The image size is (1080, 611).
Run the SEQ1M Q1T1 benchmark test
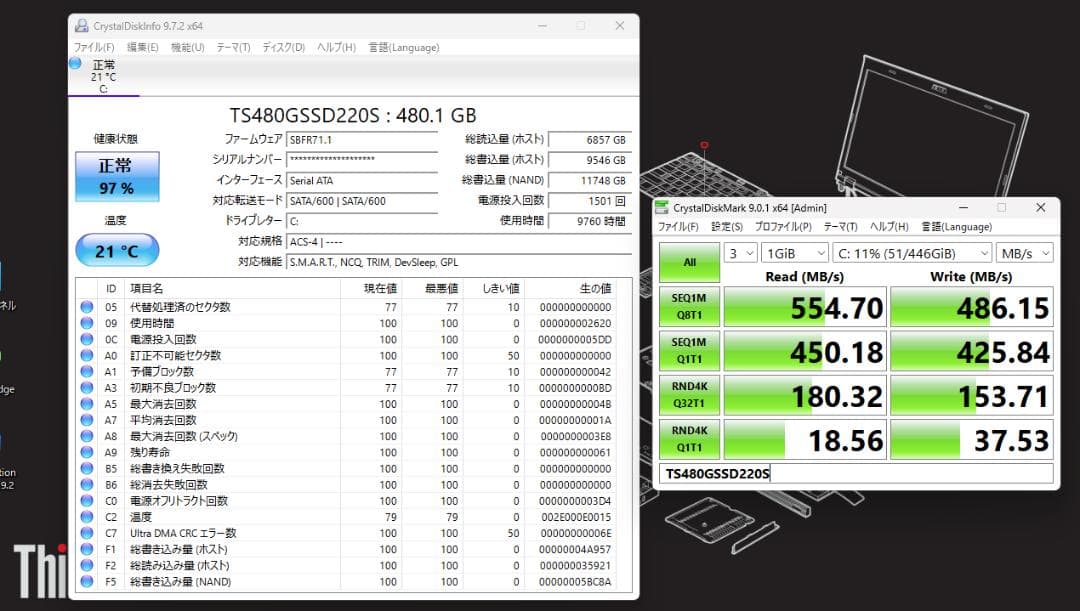[690, 351]
